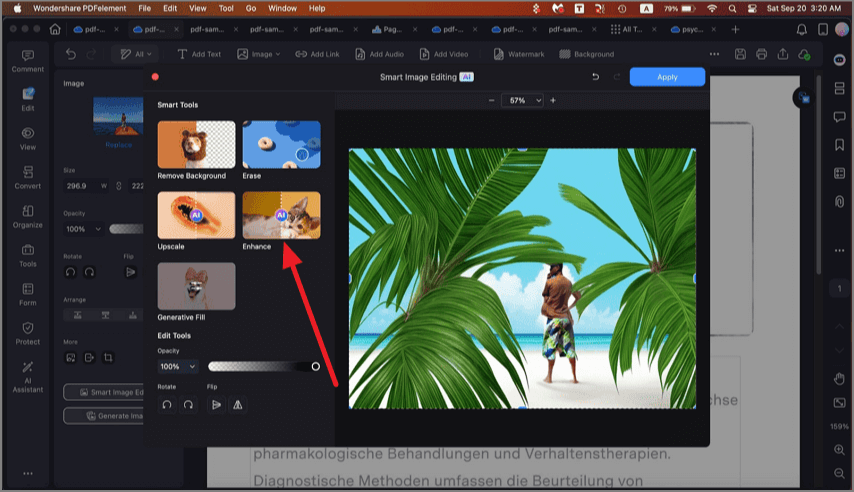The height and width of the screenshot is (492, 854).
Task: Click Add Link in the toolbar
Action: pyautogui.click(x=317, y=54)
